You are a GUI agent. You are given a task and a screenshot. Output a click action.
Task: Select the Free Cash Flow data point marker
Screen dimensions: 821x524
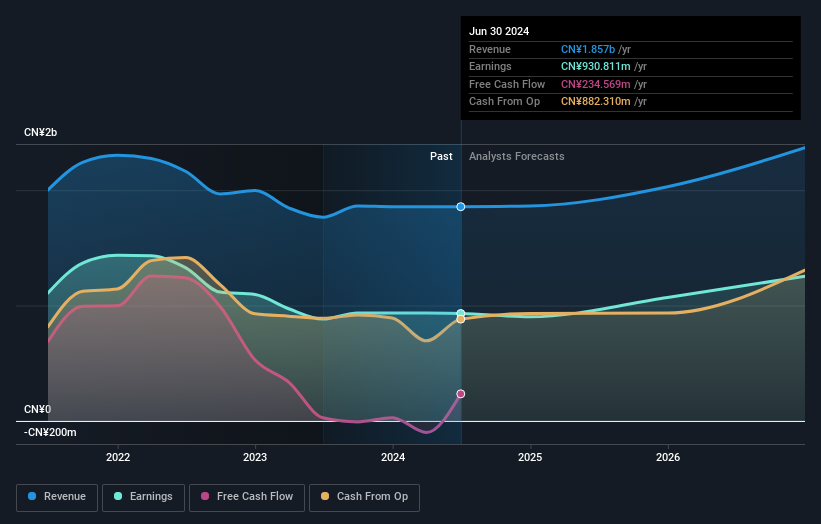coord(461,394)
